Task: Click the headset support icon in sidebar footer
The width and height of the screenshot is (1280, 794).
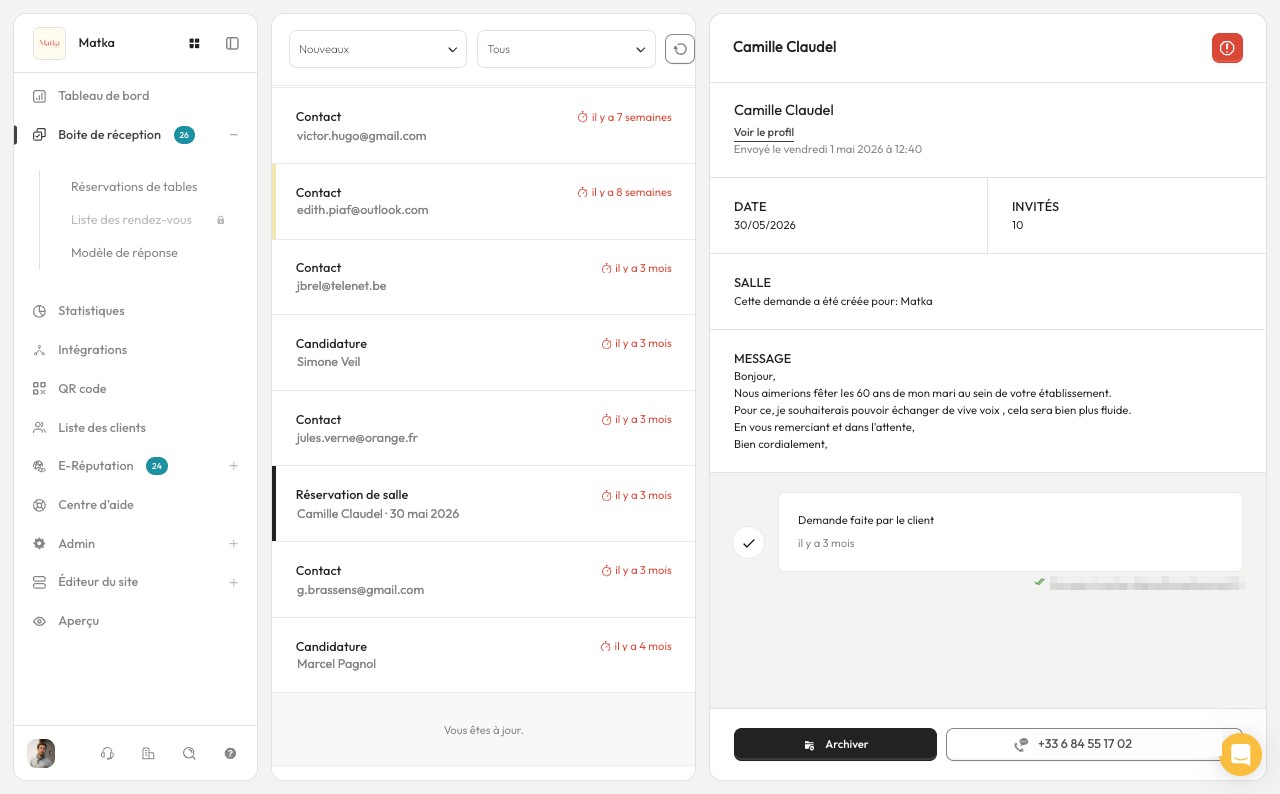Action: click(x=108, y=754)
